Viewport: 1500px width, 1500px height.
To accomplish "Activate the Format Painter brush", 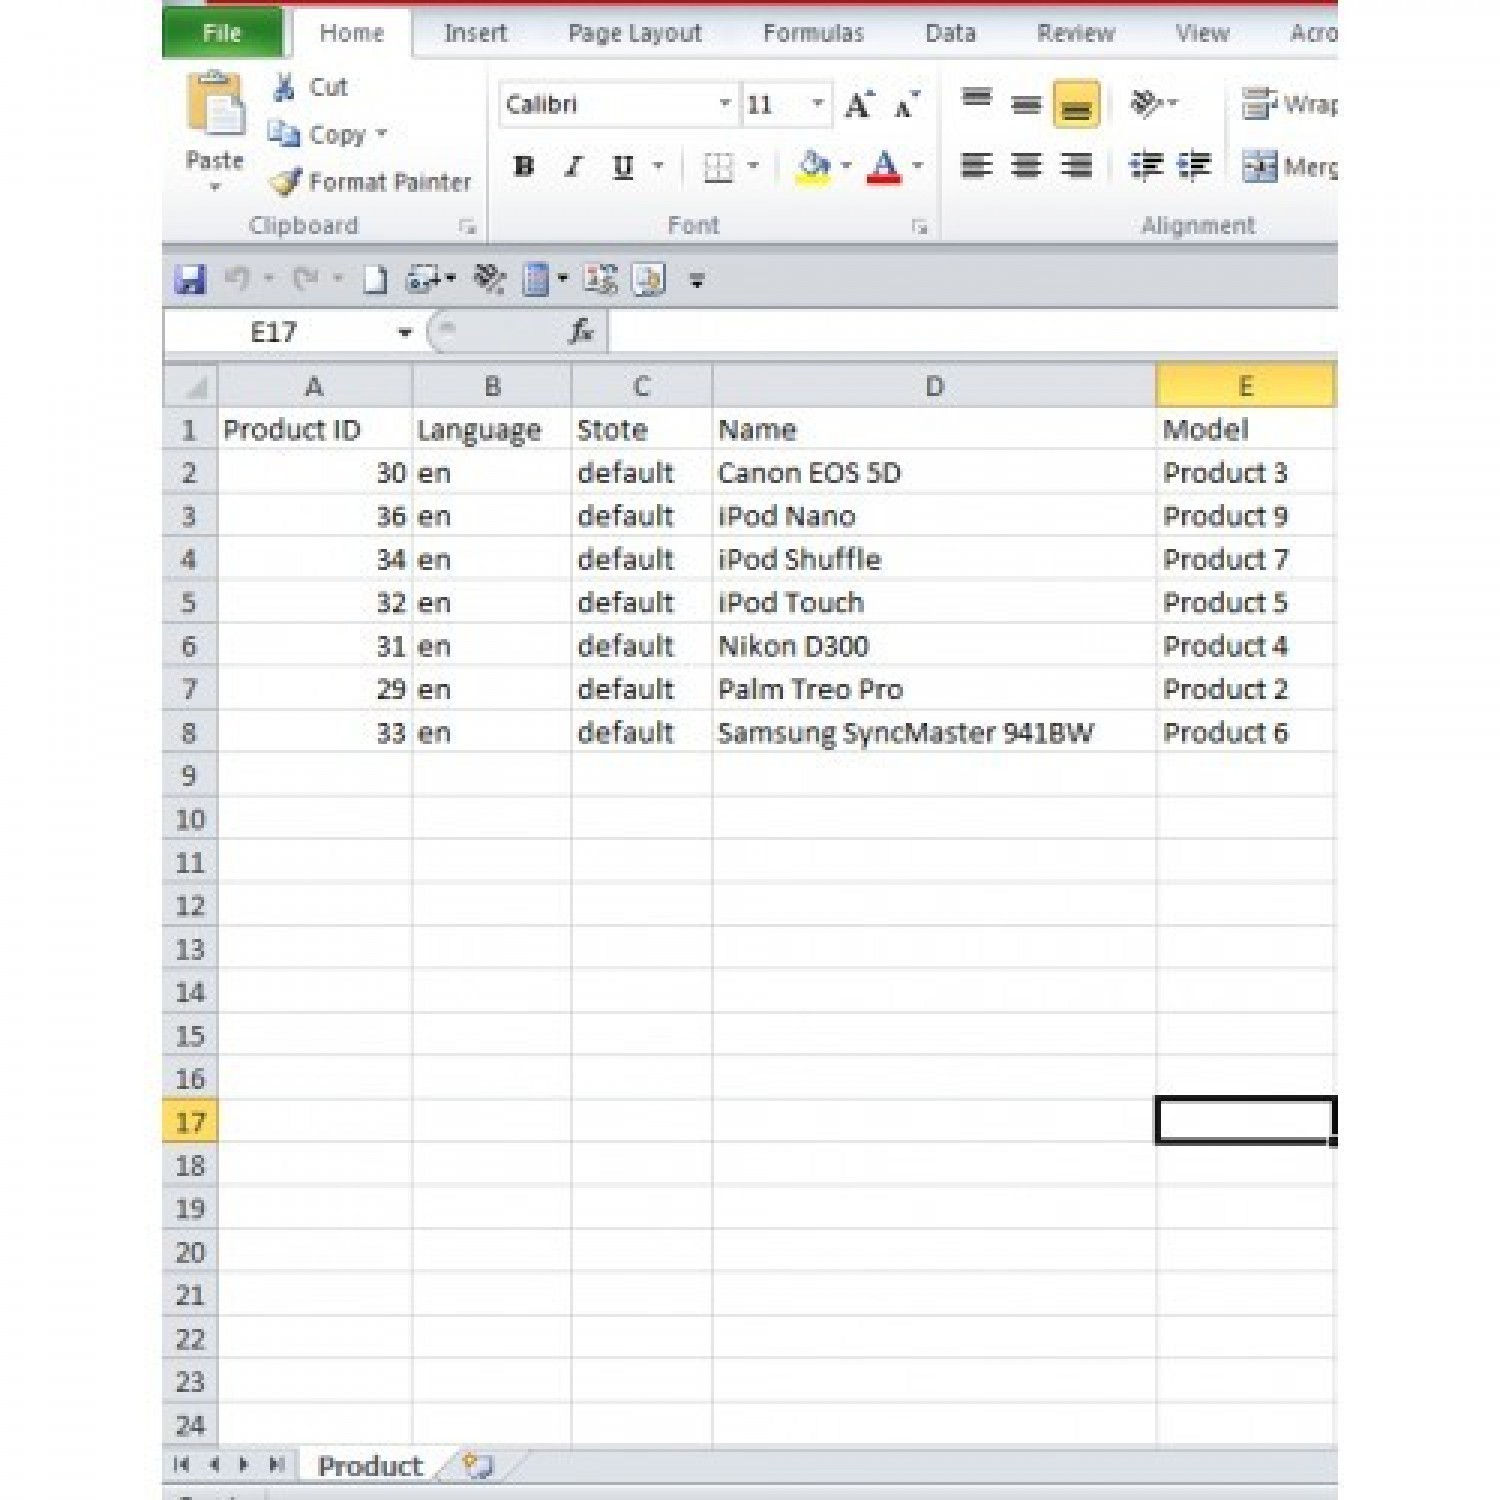I will [286, 182].
